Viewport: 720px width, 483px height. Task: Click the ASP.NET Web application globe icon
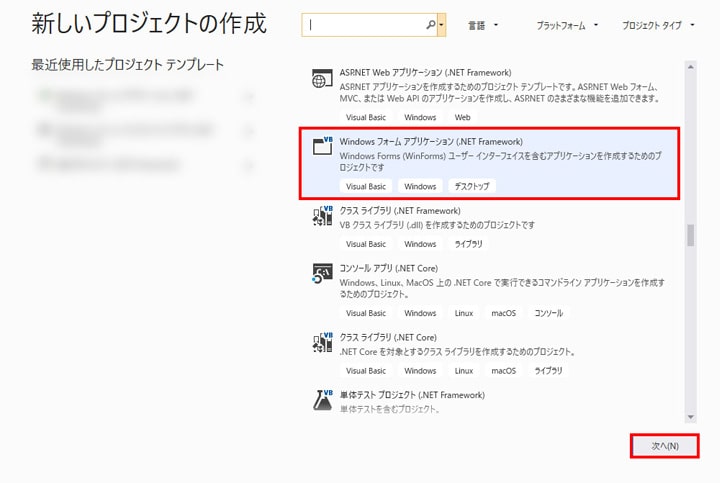[x=322, y=78]
